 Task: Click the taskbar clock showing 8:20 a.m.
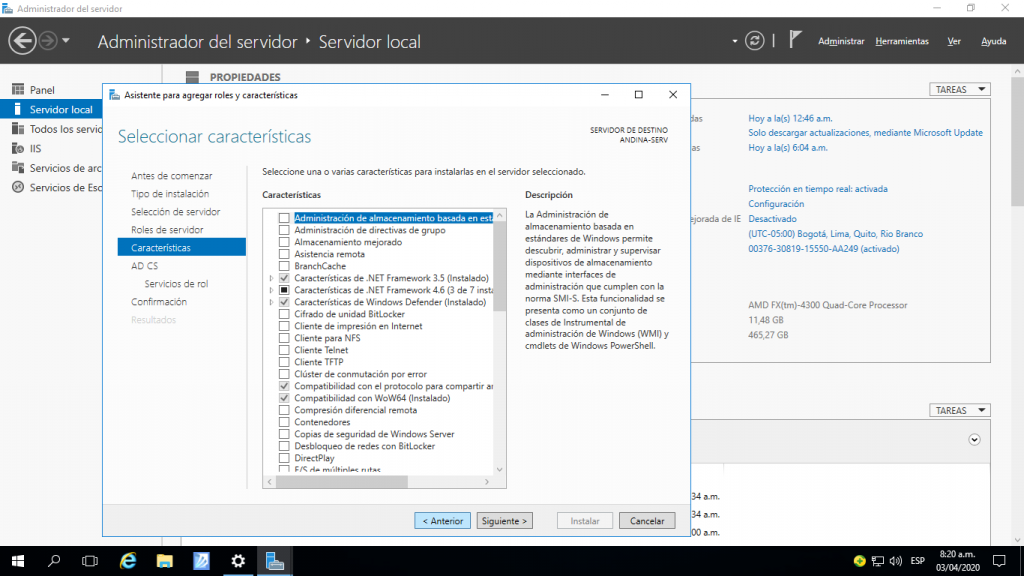coord(957,561)
